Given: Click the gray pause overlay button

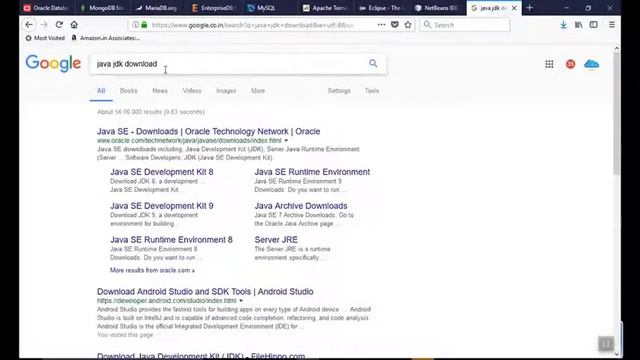Looking at the screenshot, I should click(606, 344).
